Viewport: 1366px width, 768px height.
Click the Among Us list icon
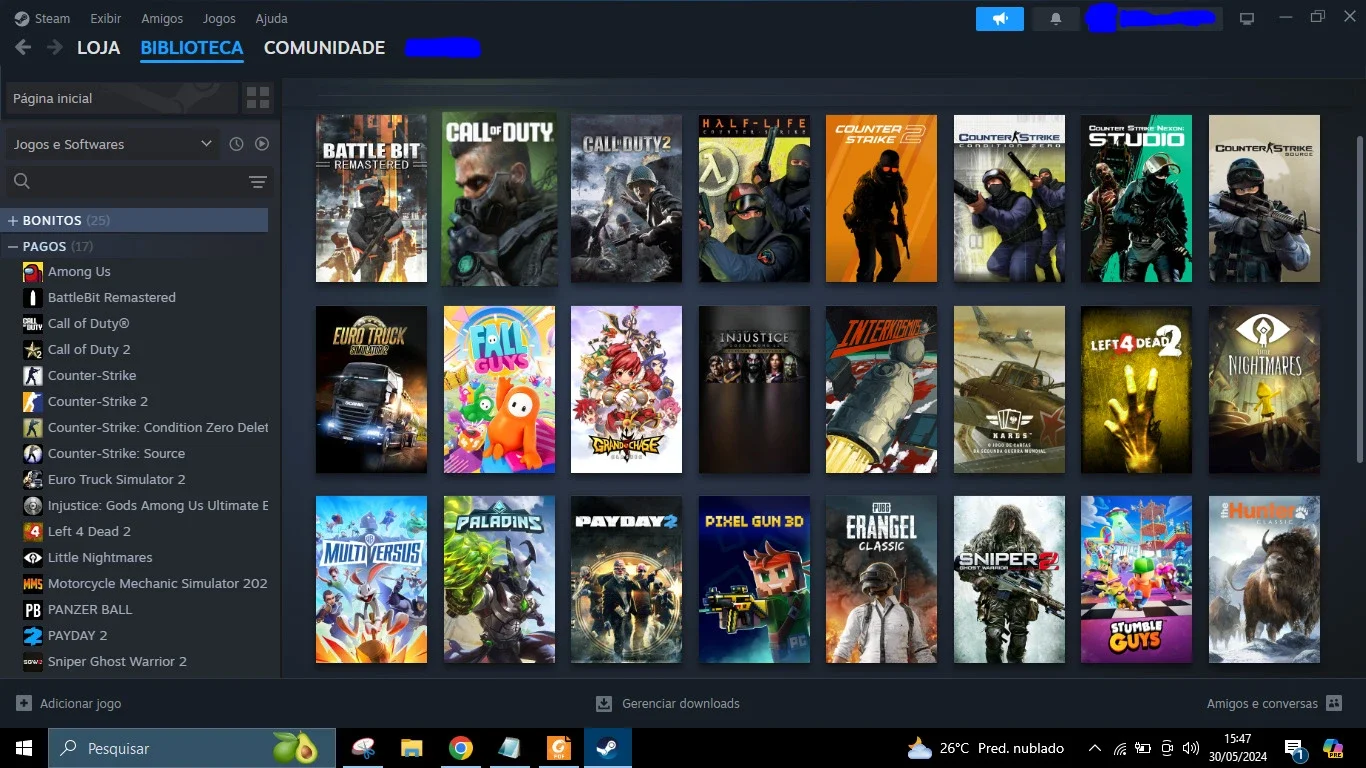click(33, 271)
